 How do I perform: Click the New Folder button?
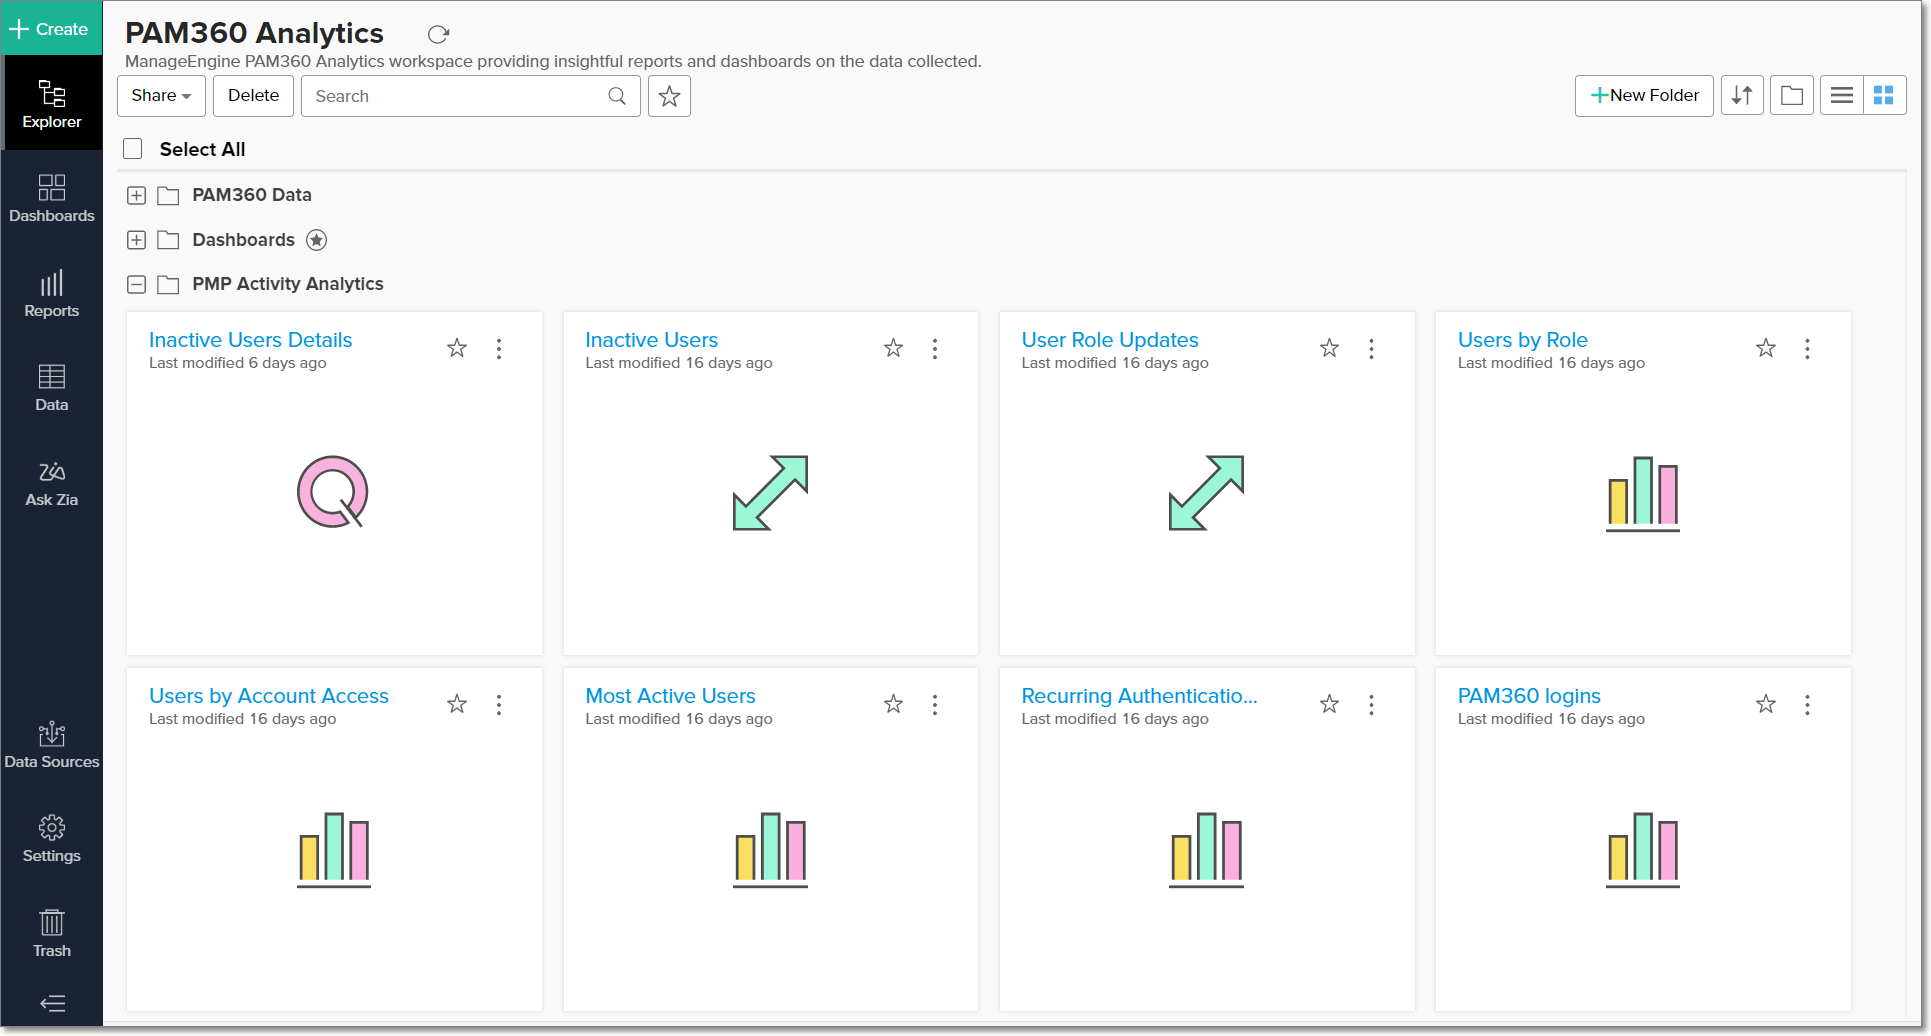(x=1644, y=96)
